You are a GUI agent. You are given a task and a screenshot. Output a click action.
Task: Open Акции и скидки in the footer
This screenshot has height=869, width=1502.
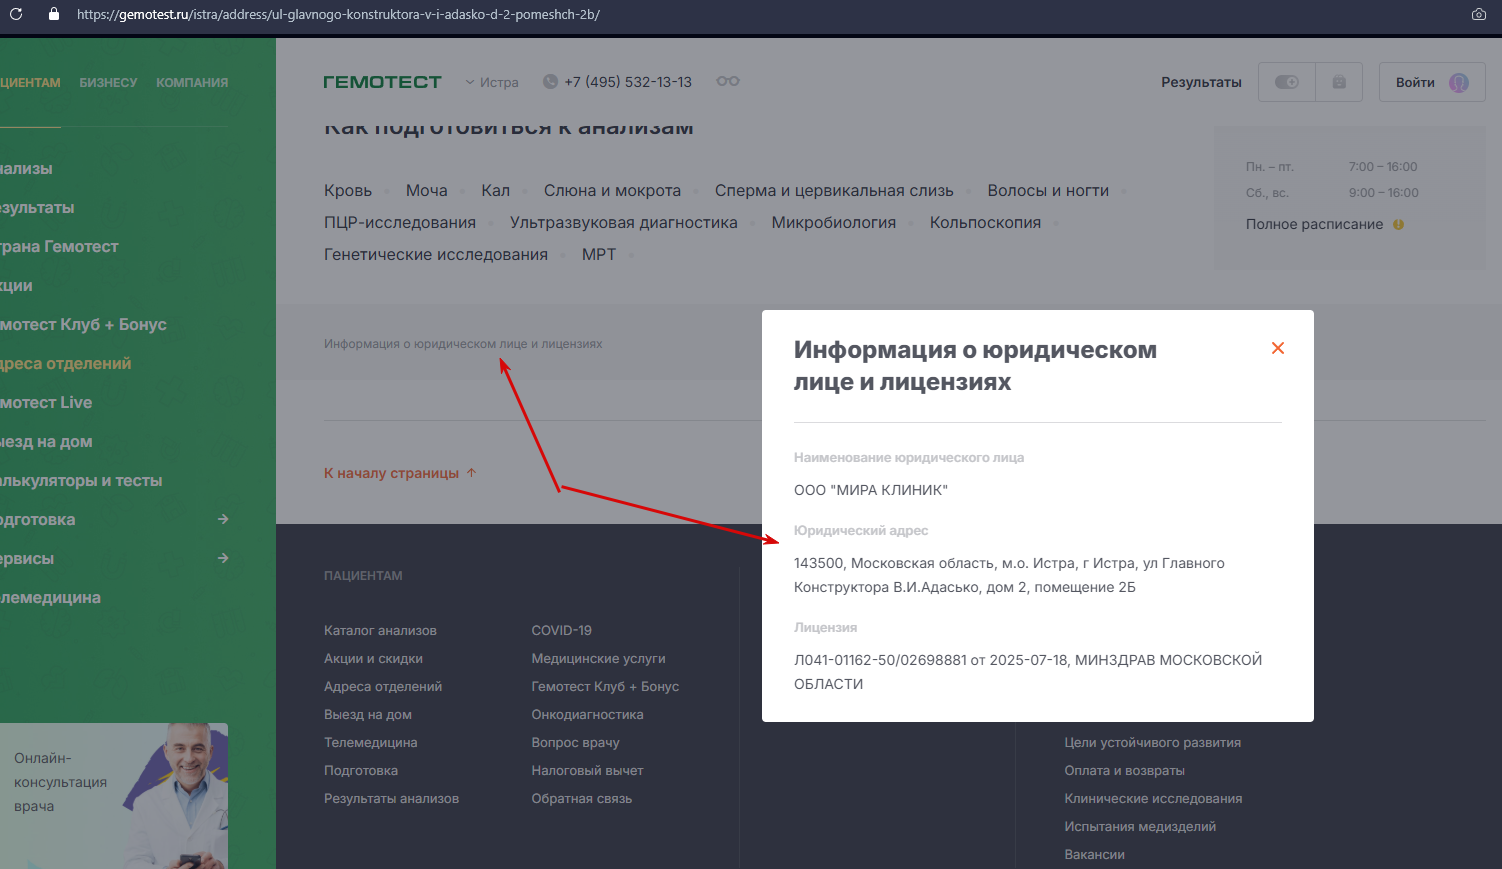click(373, 659)
